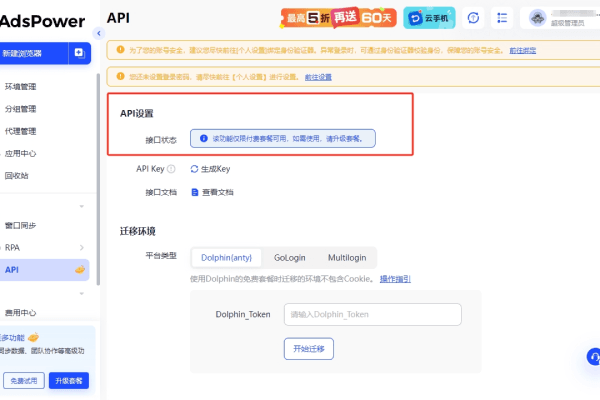Click the info icon in 接口状态 notice
Screen dimensions: 600x400
[204, 138]
